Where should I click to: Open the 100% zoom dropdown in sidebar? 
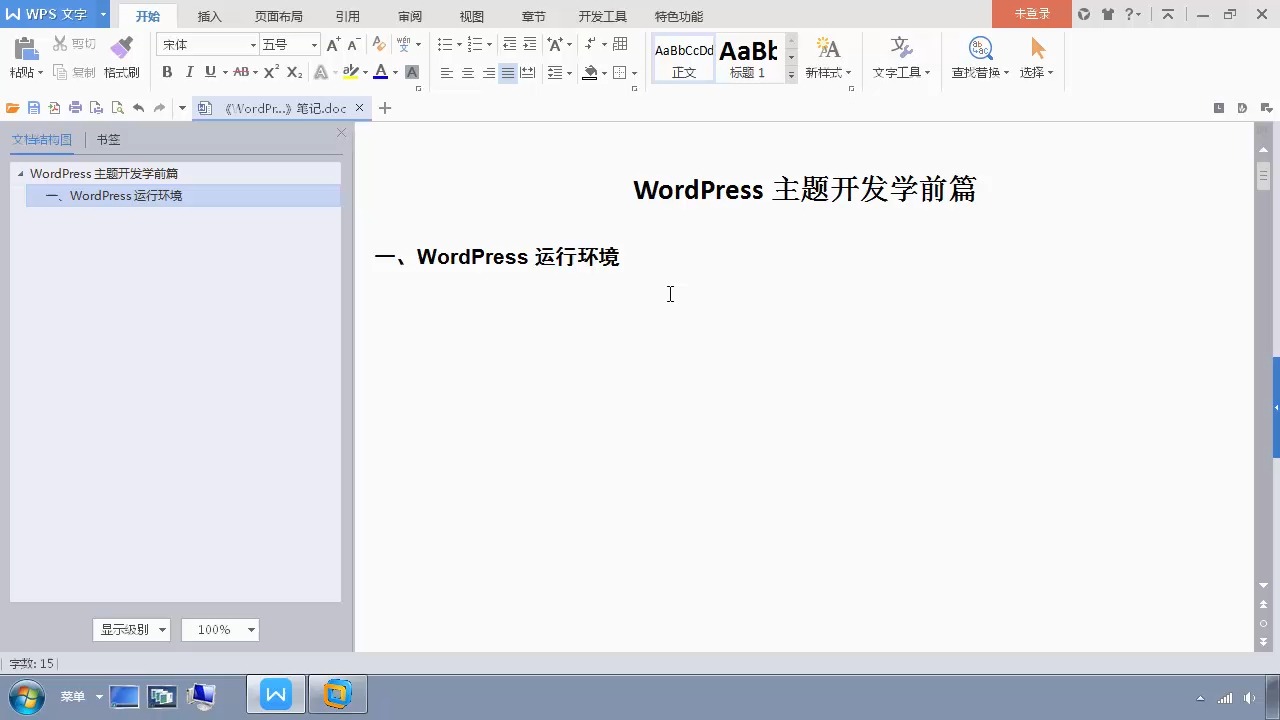(x=251, y=630)
